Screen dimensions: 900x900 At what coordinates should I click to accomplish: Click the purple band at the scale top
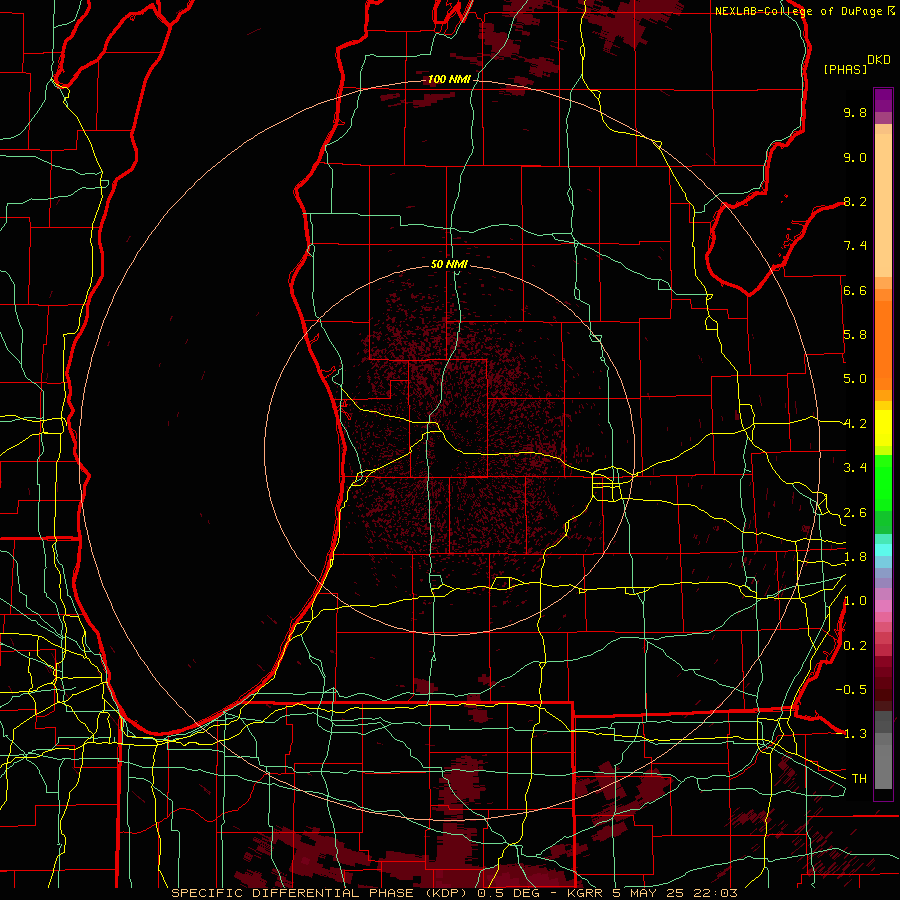tap(883, 100)
